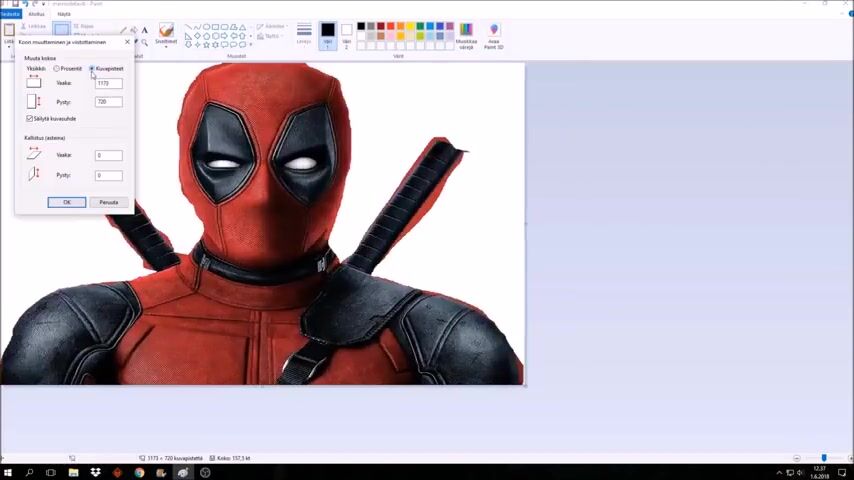Select the six-point star shape
The width and height of the screenshot is (854, 480).
pos(215,45)
